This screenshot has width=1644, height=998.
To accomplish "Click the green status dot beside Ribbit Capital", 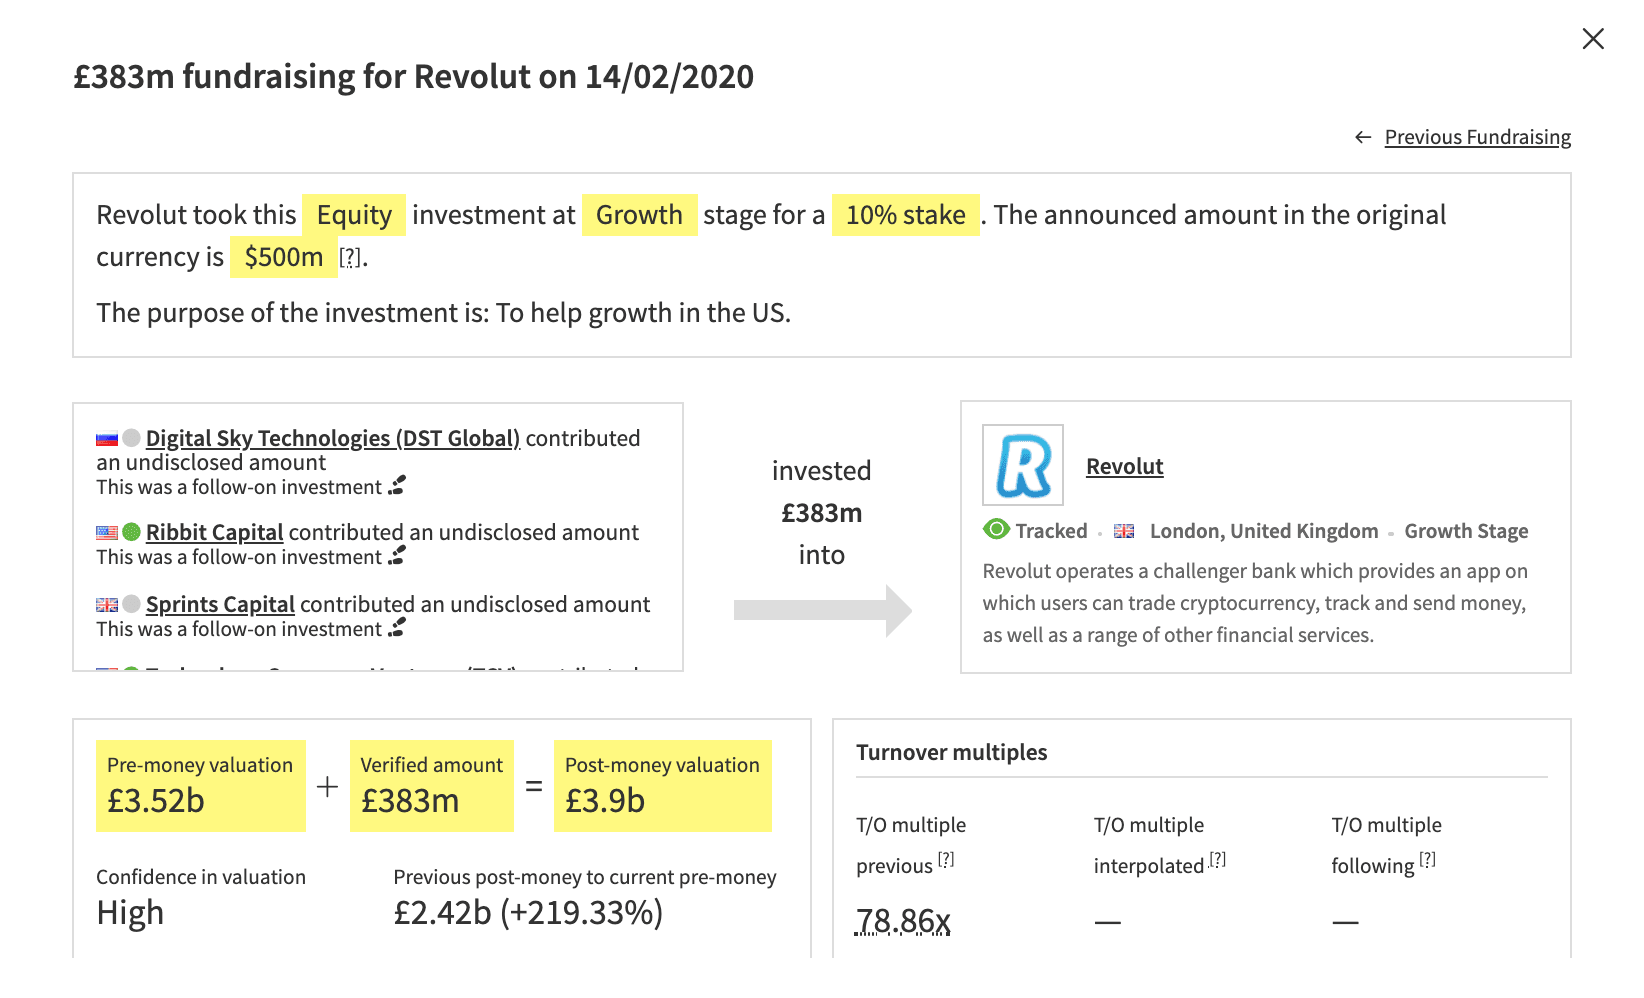I will click(131, 532).
